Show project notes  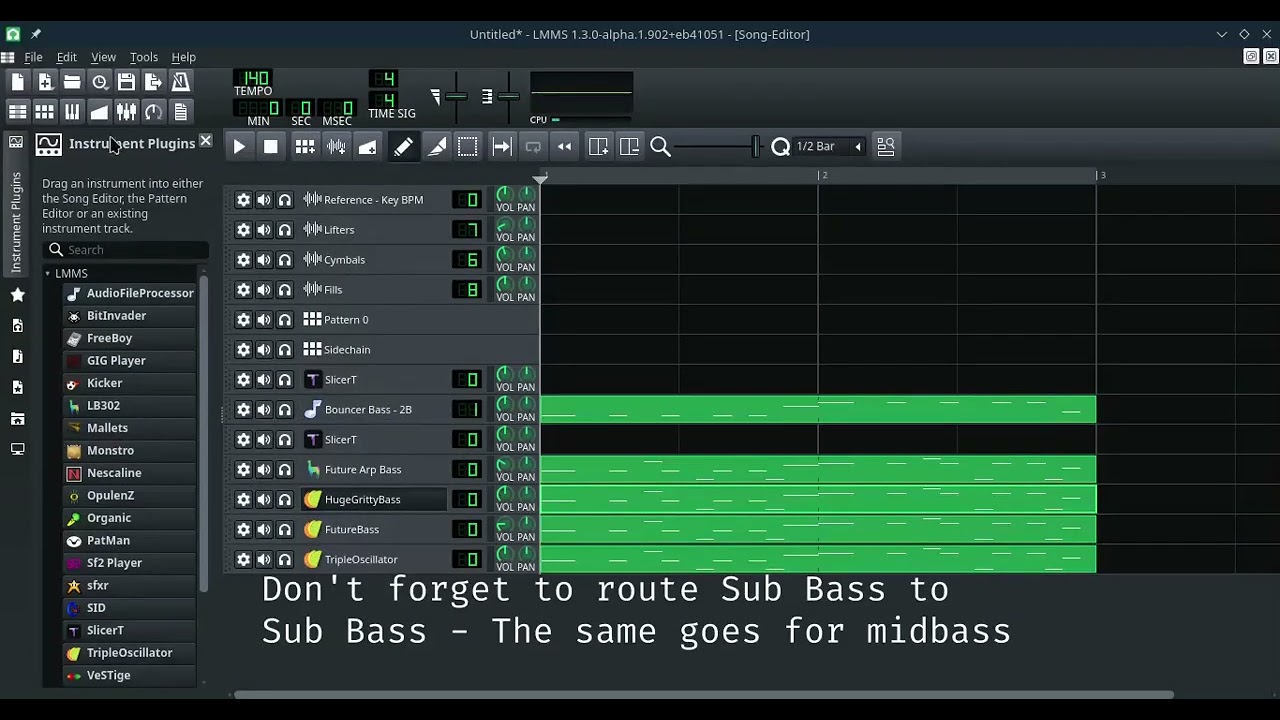pos(180,112)
